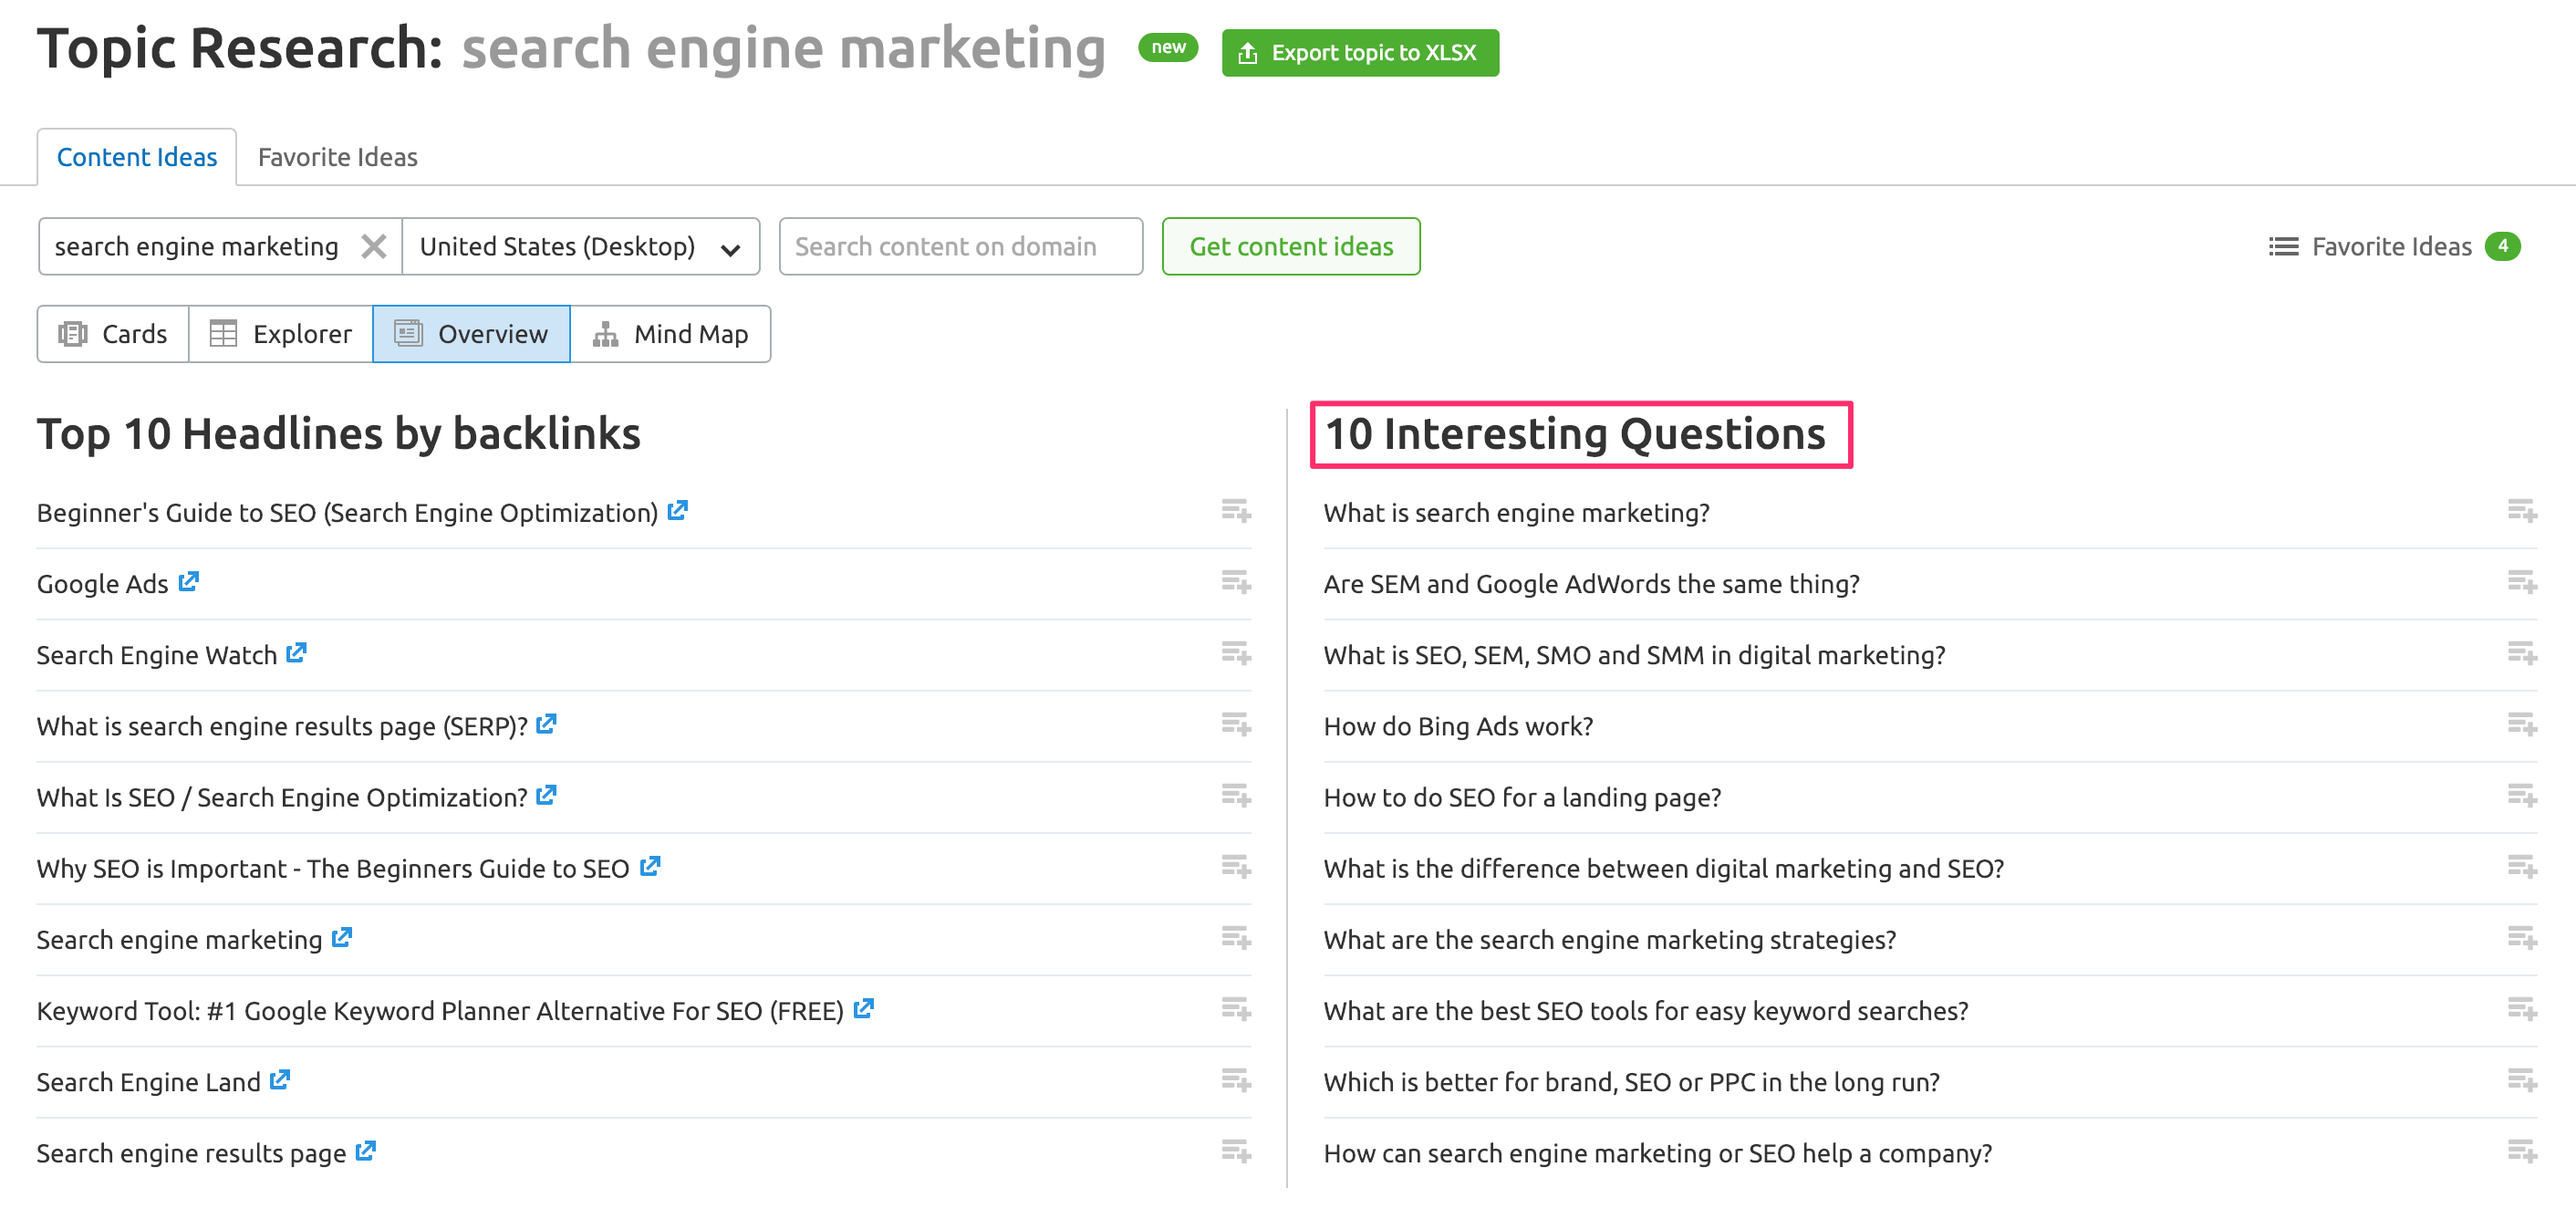The width and height of the screenshot is (2576, 1219).
Task: Add 'How do Bing Ads work?' to favorites
Action: [x=2521, y=725]
